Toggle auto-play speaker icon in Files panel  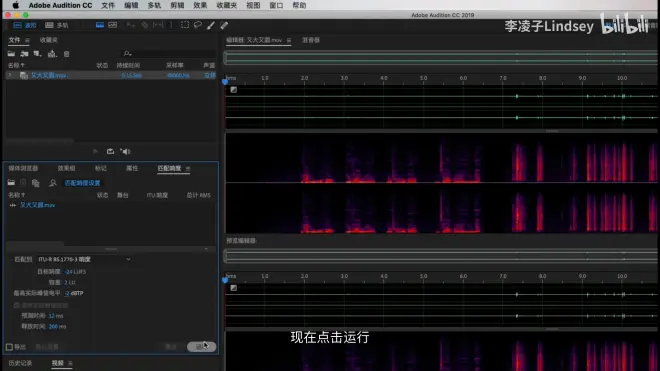(x=125, y=152)
